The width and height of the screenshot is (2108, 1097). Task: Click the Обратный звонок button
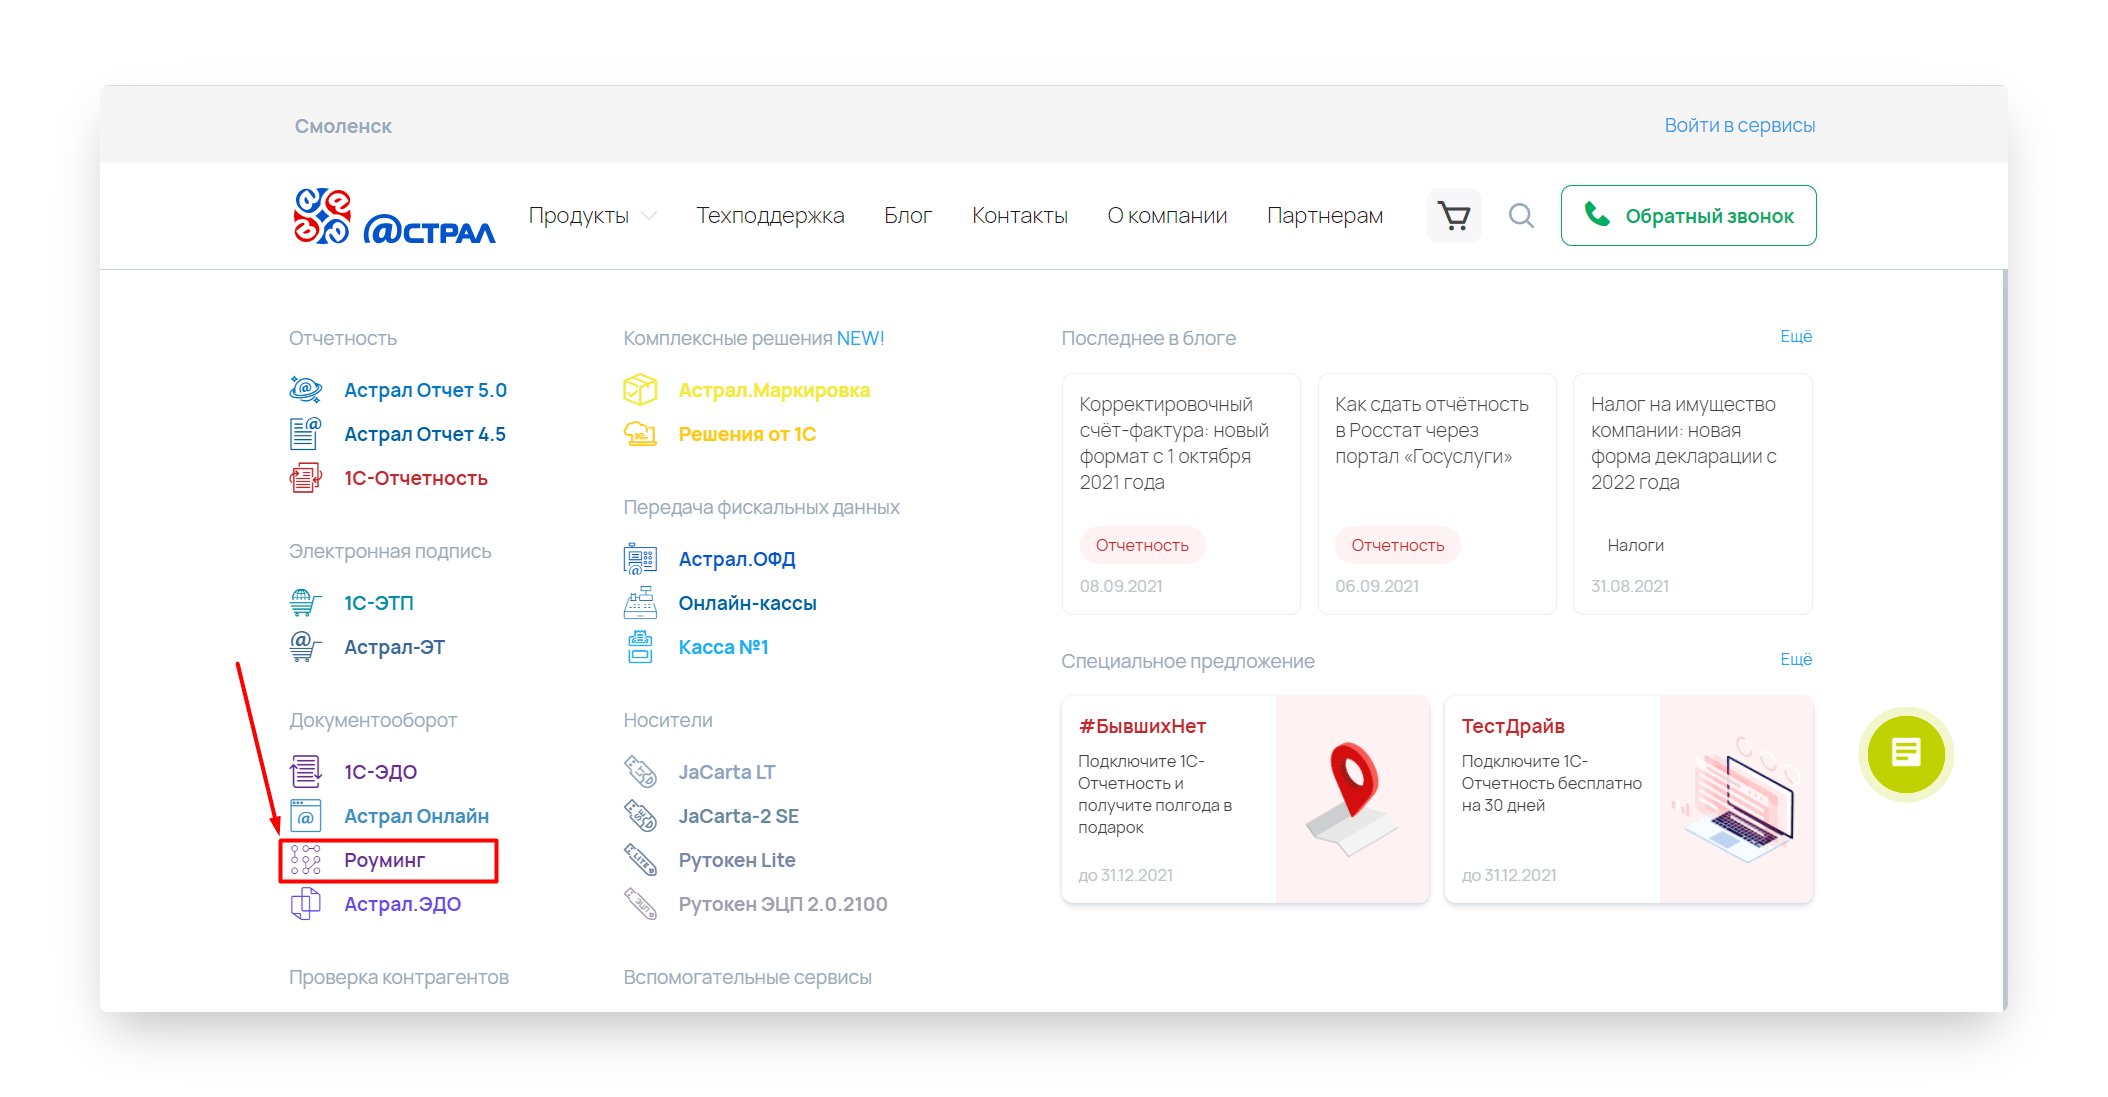click(1690, 215)
